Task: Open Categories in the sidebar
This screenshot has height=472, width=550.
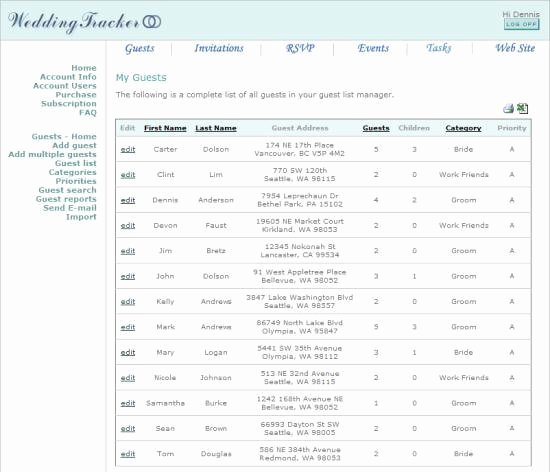Action: 72,172
